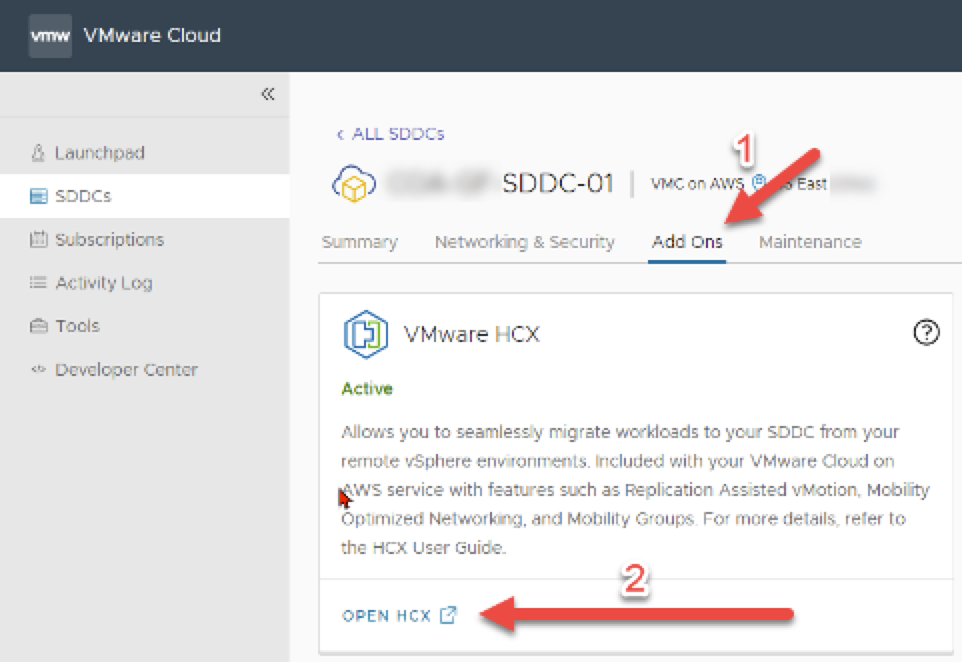Select SDDCs in the sidebar
The height and width of the screenshot is (662, 962).
(x=145, y=196)
